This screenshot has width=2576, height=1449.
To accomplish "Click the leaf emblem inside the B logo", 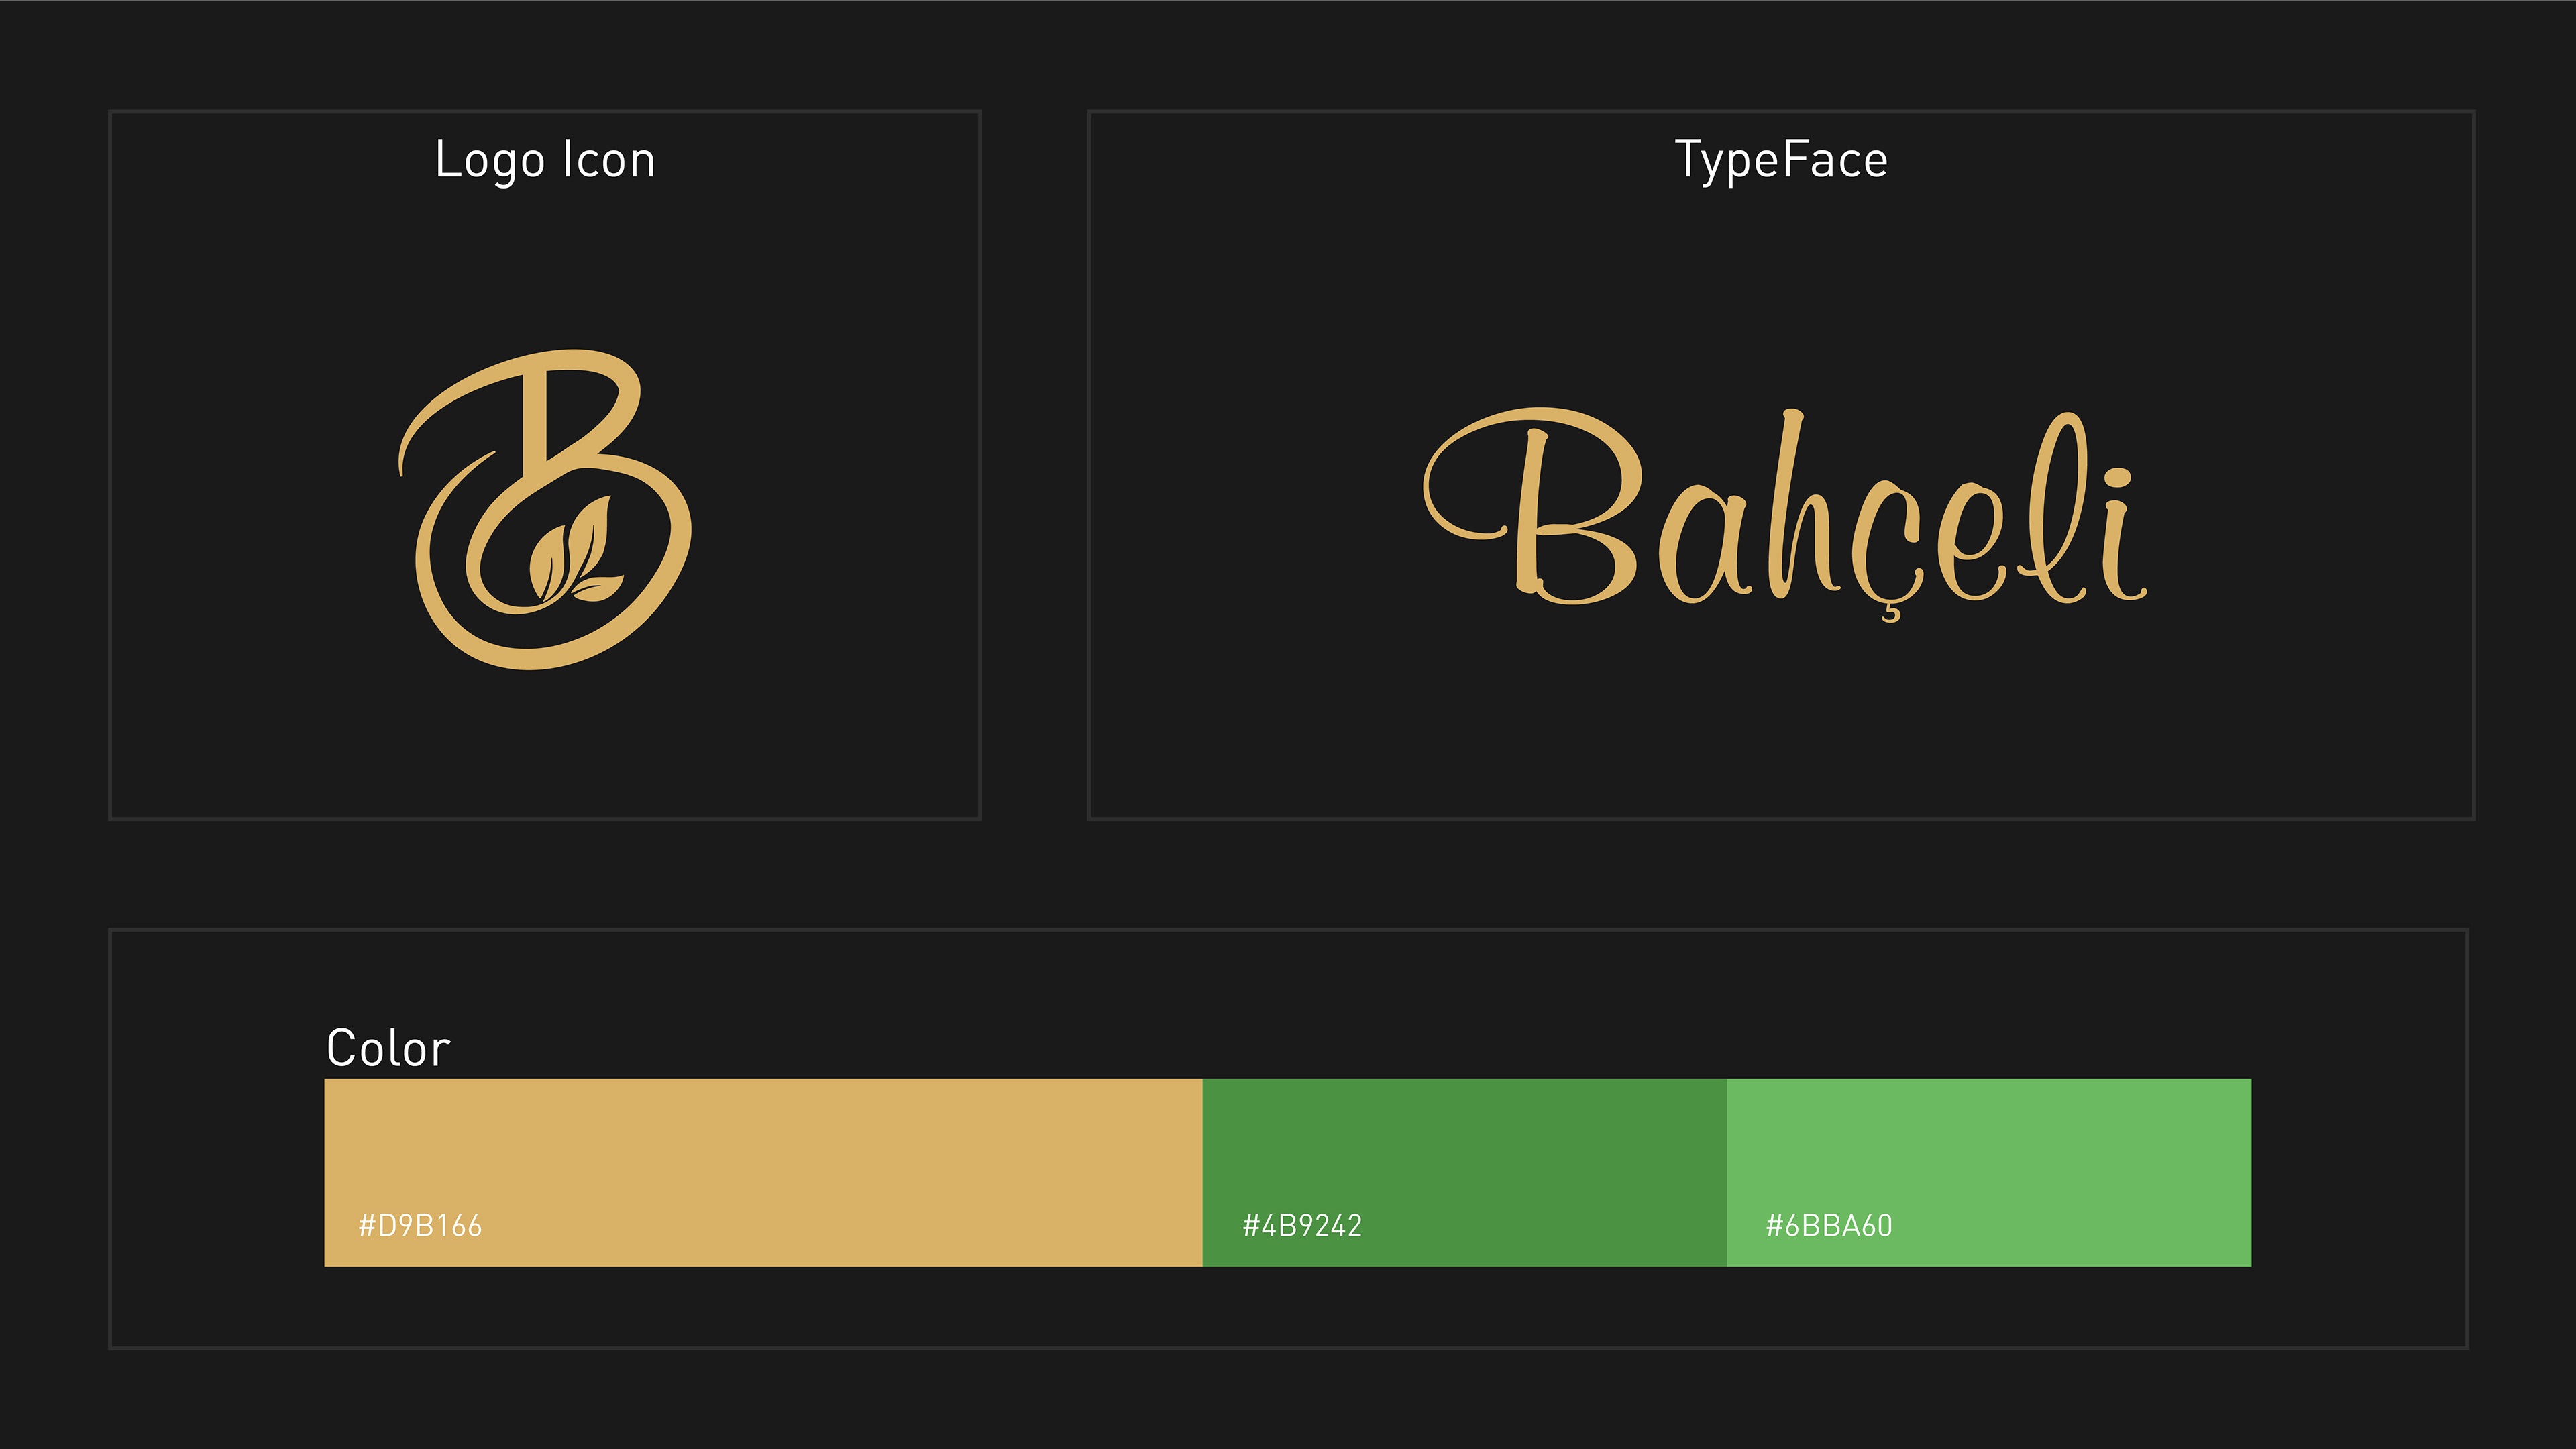I will coord(576,549).
